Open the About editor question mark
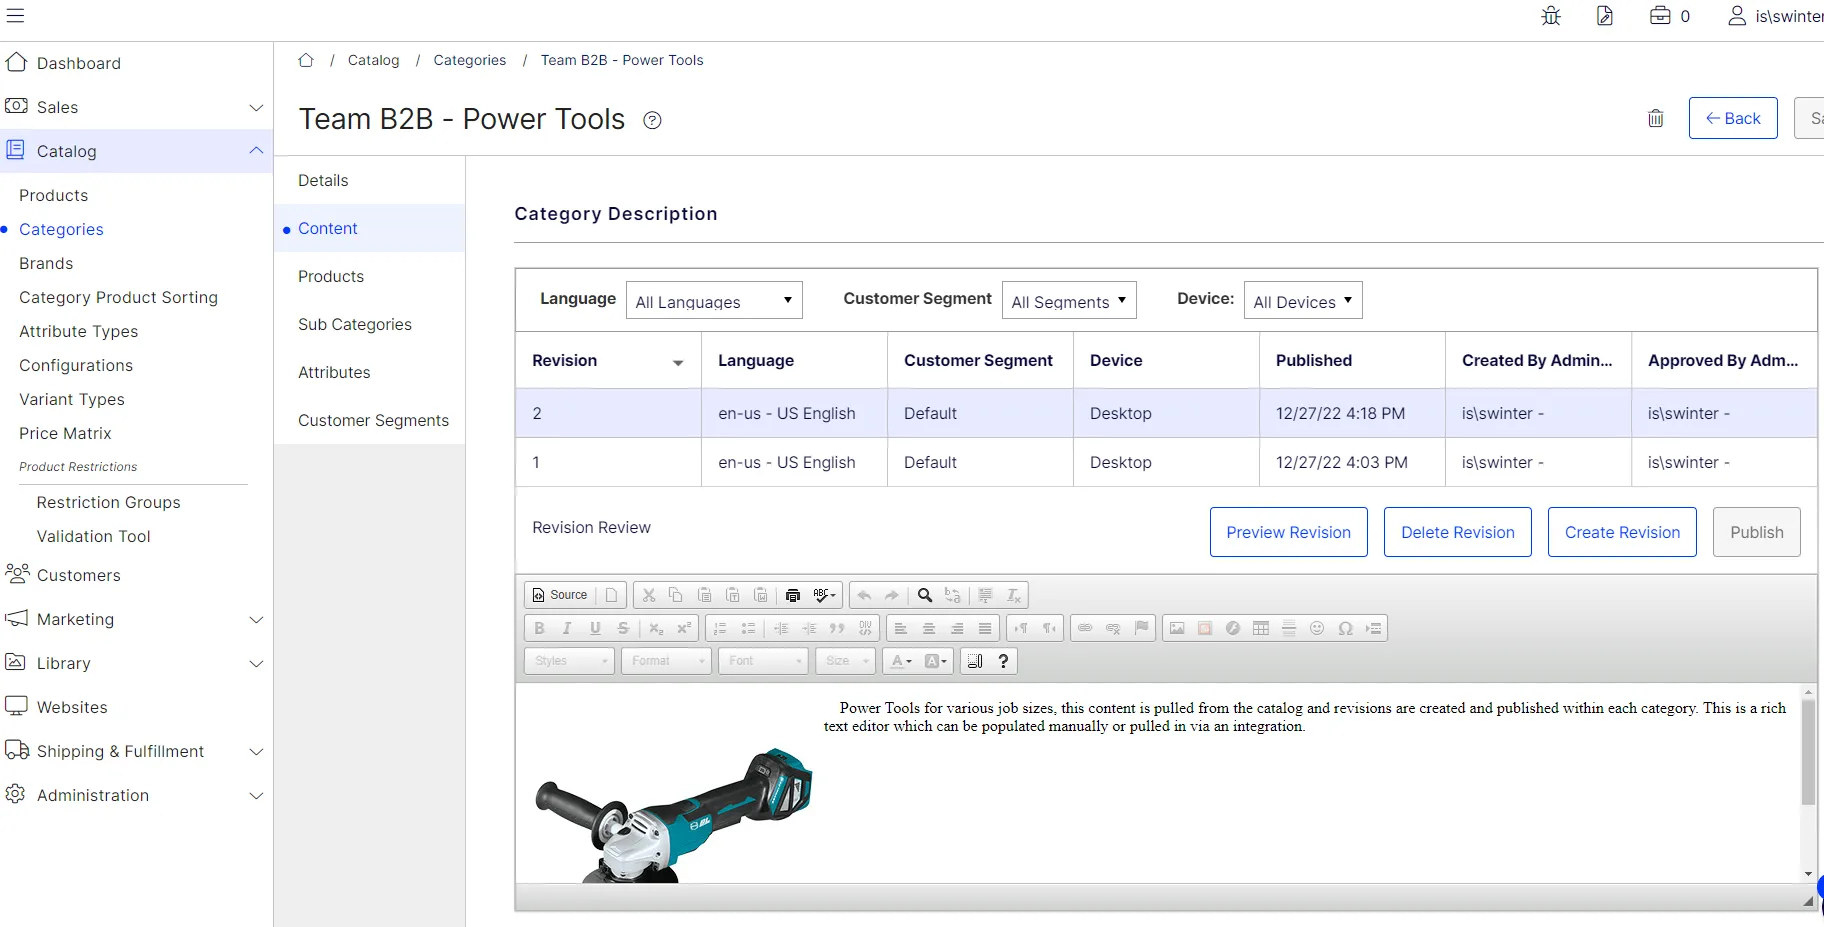 coord(1003,661)
